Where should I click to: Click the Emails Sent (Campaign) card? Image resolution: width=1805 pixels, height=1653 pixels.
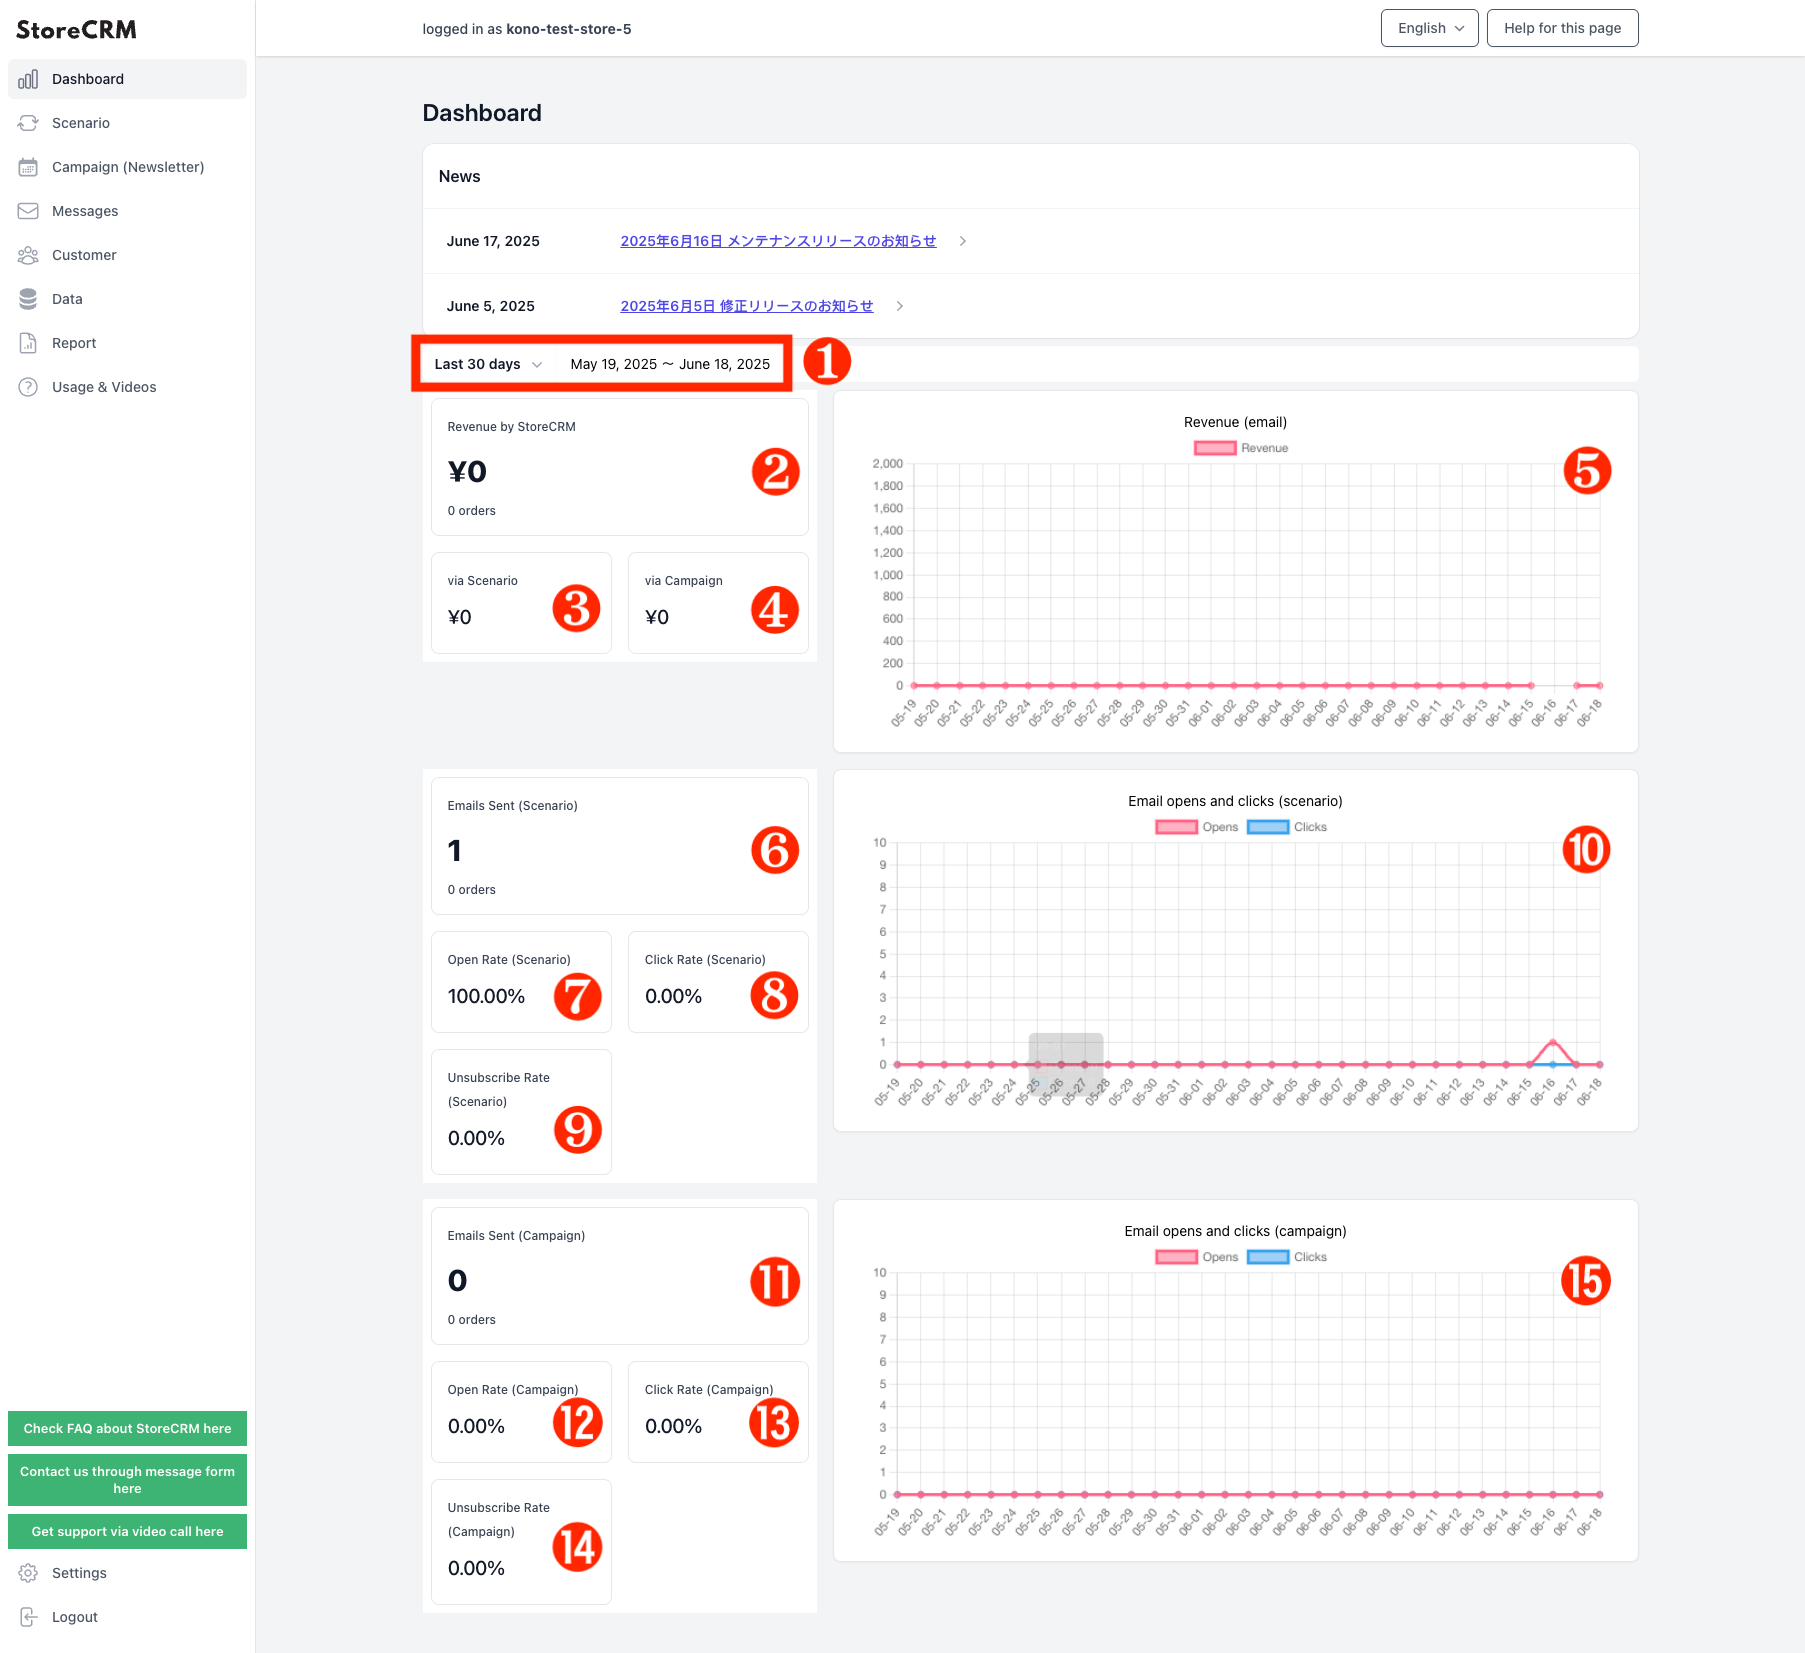[619, 1276]
